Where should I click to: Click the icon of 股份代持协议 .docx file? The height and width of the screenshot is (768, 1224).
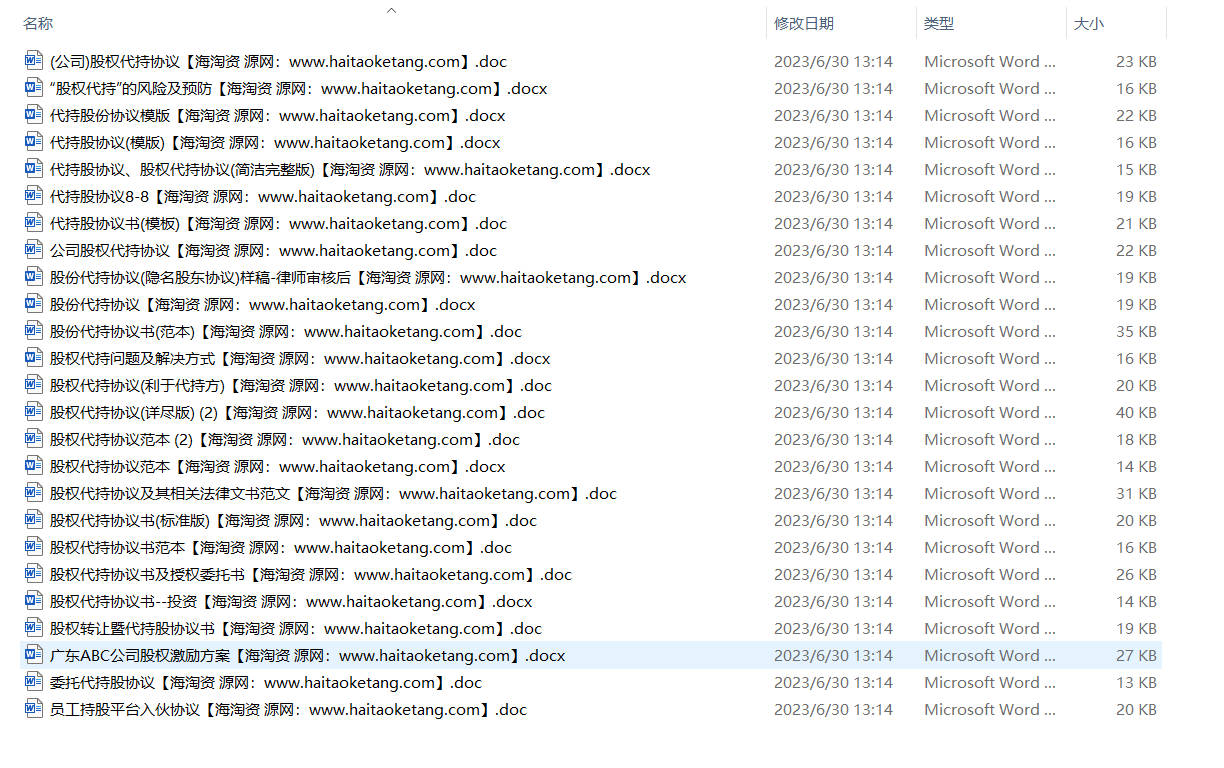coord(33,304)
